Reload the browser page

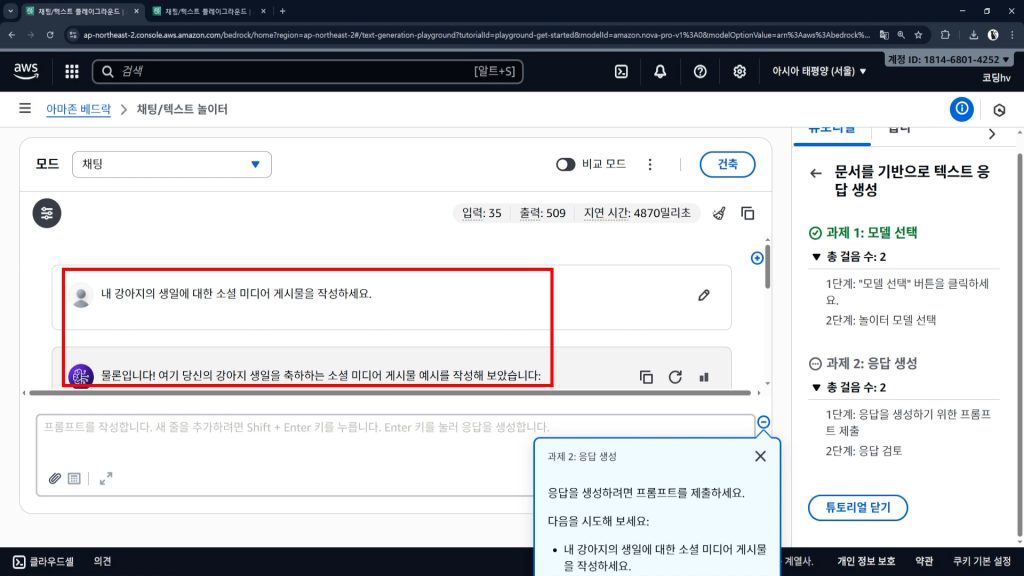(50, 35)
